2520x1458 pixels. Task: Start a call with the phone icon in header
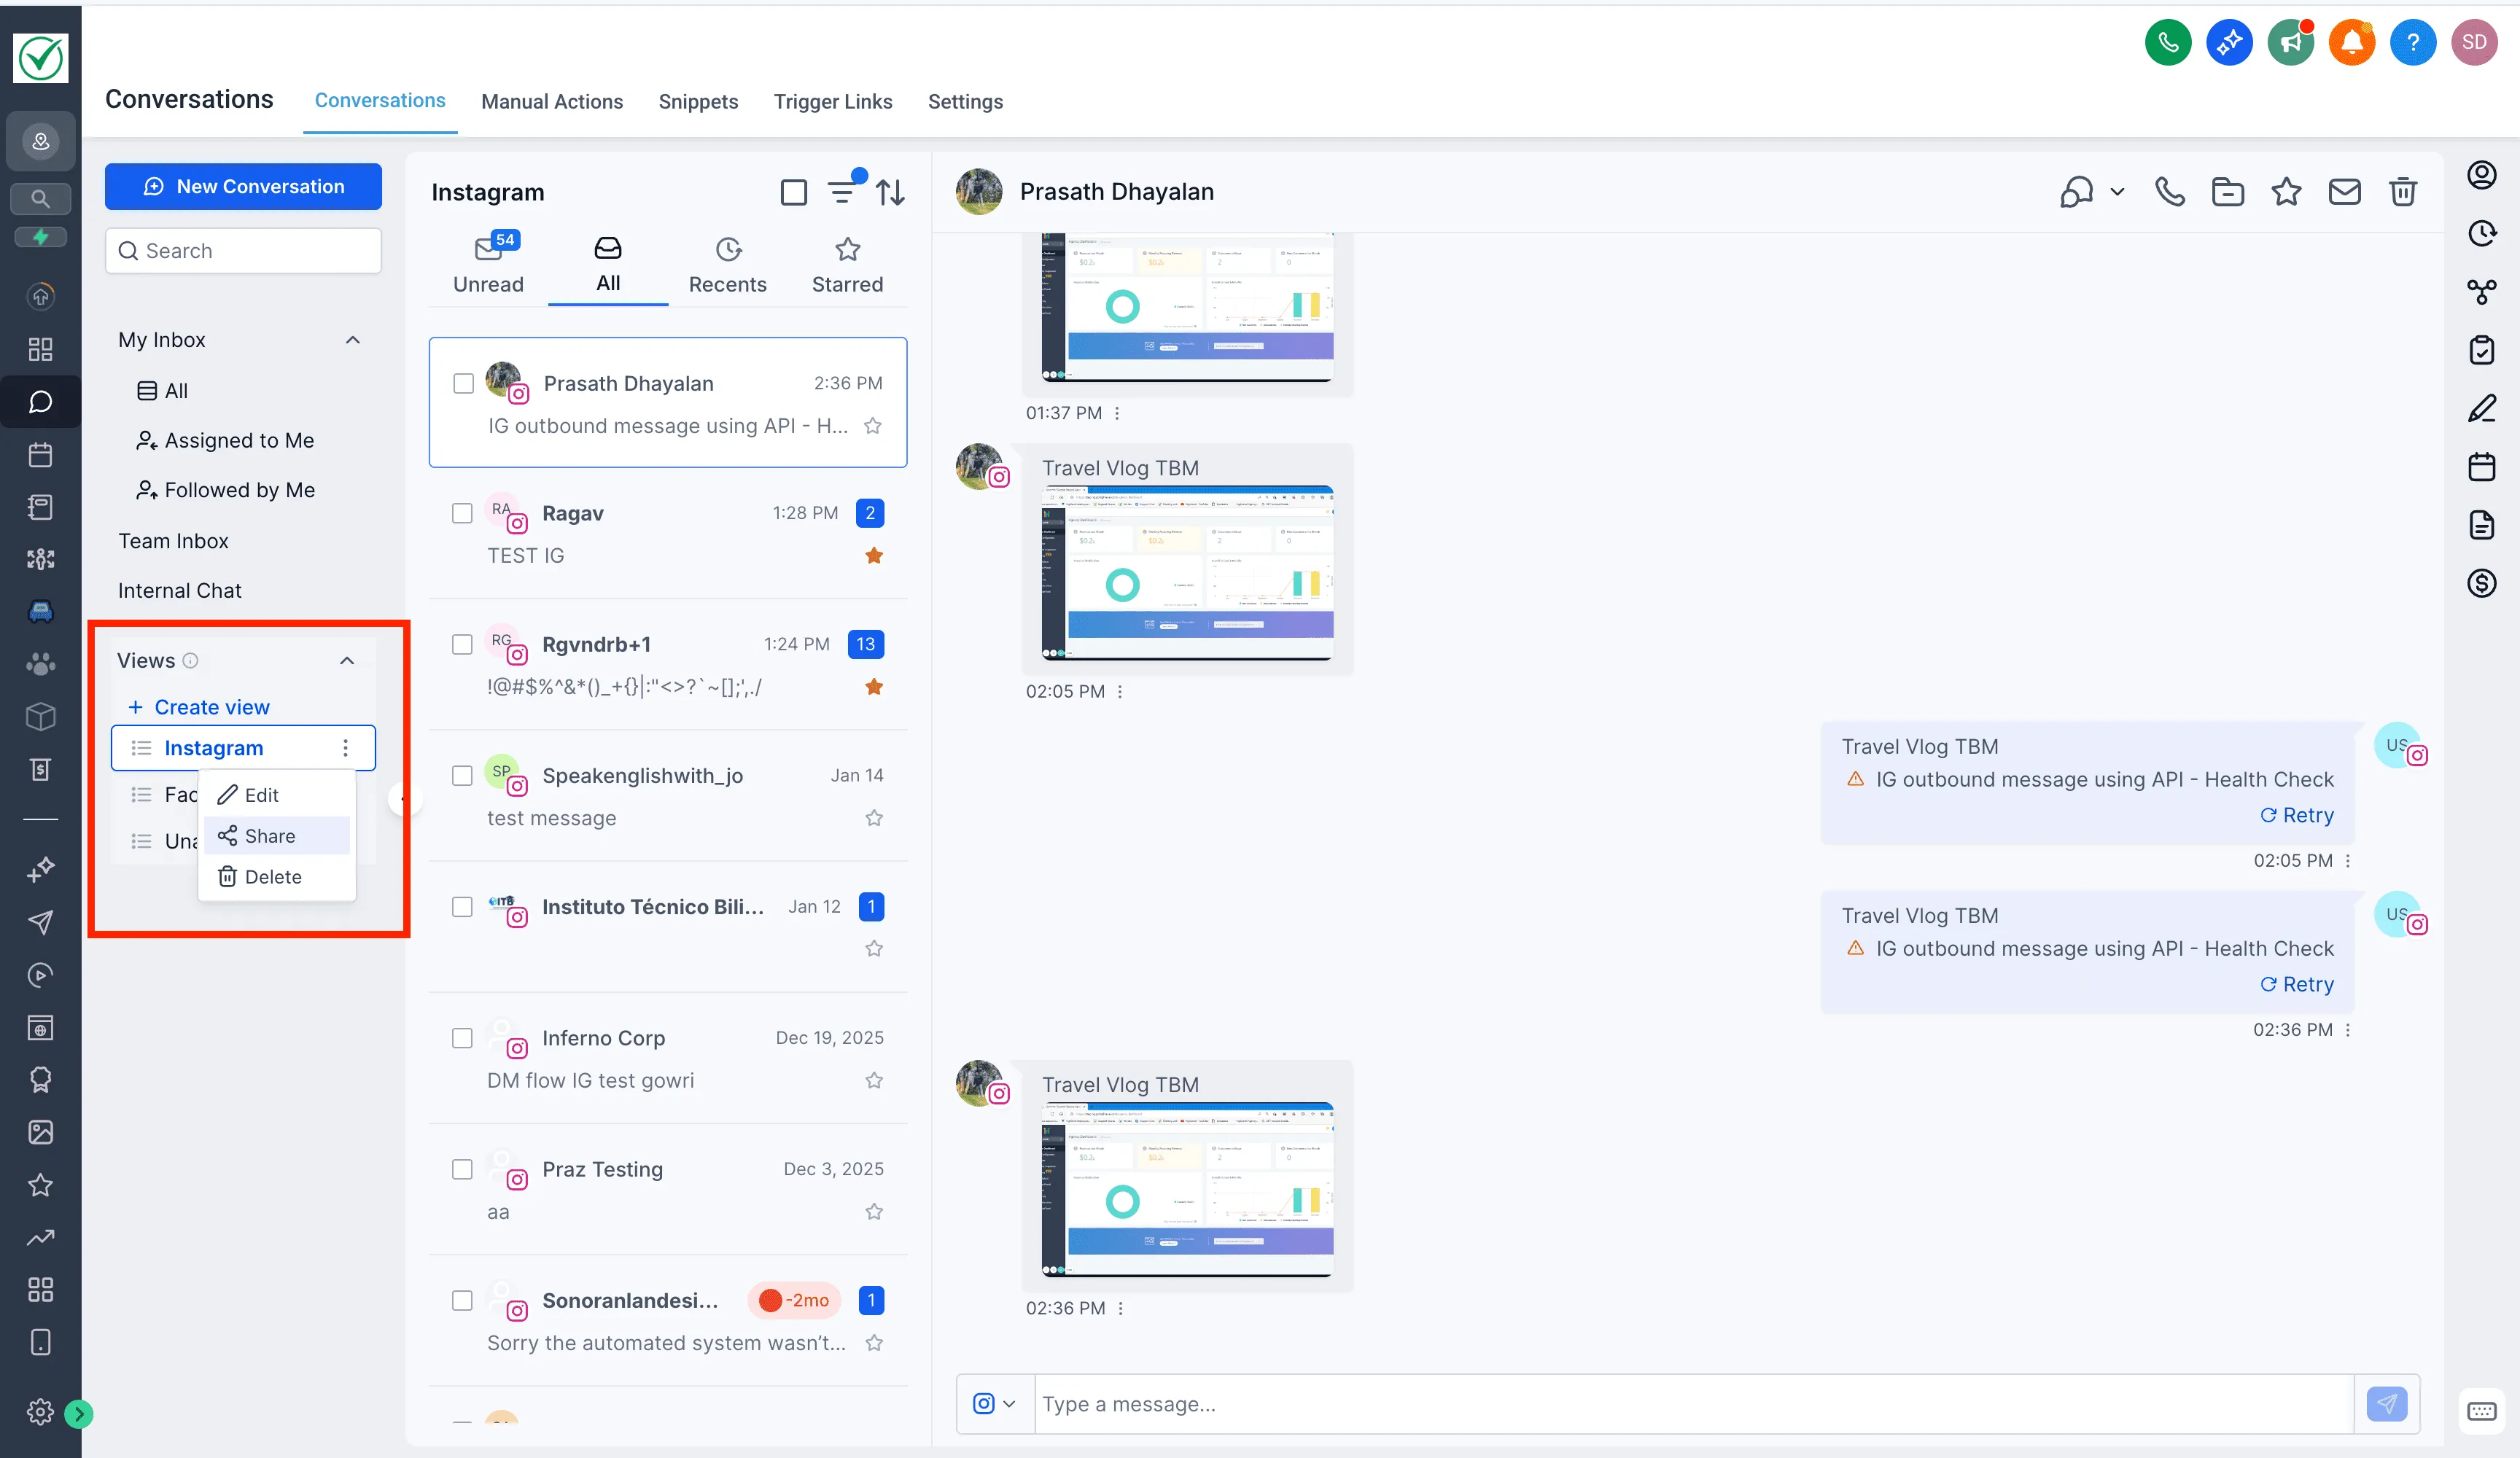pyautogui.click(x=2169, y=191)
